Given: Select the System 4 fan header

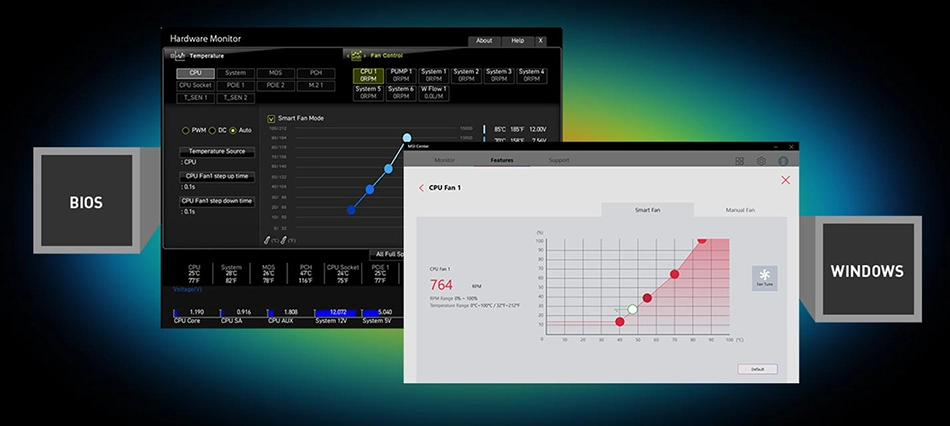Looking at the screenshot, I should pyautogui.click(x=531, y=75).
